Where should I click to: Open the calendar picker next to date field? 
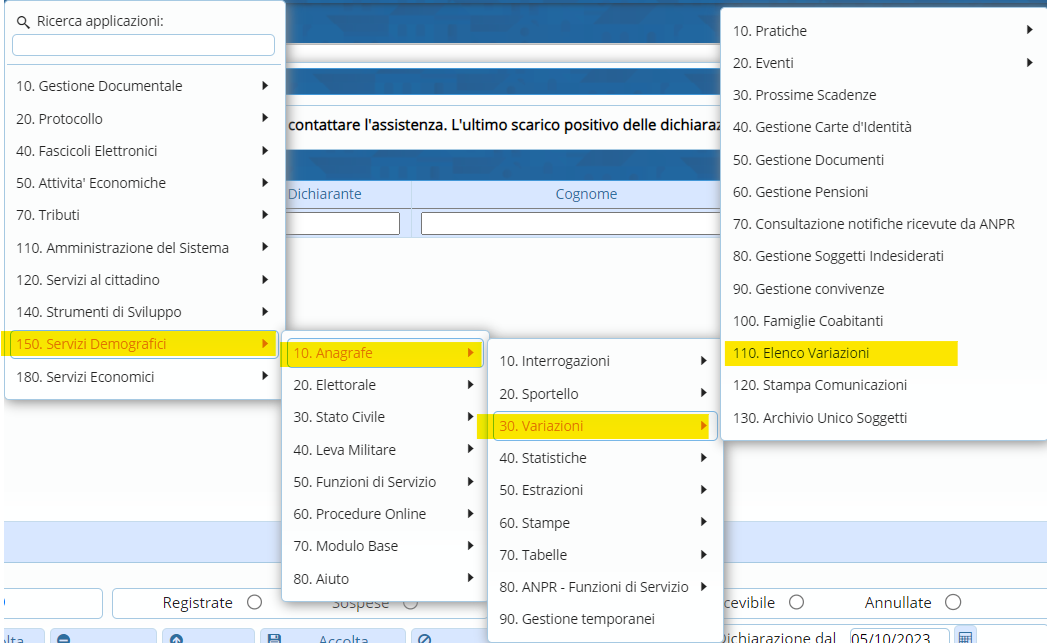coord(965,636)
